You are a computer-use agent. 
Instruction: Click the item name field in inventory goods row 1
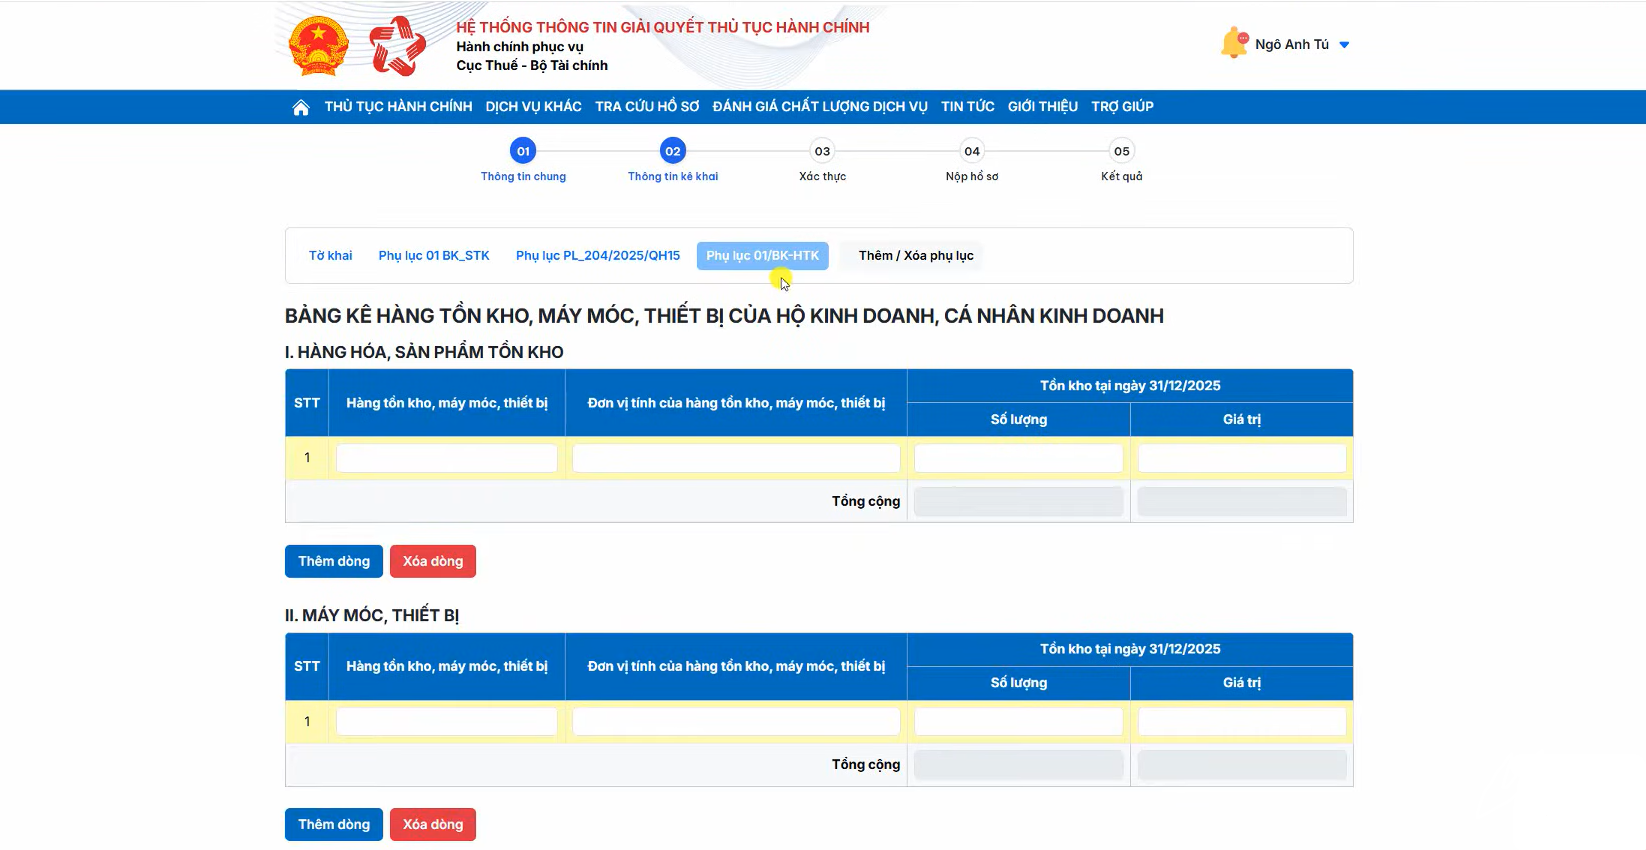tap(447, 458)
